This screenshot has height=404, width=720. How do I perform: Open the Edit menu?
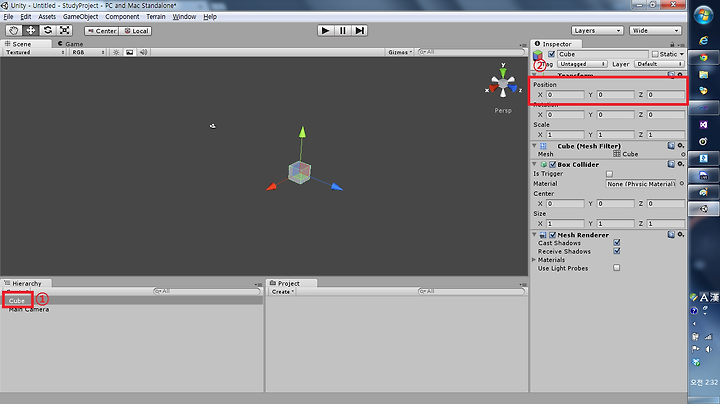click(x=26, y=17)
